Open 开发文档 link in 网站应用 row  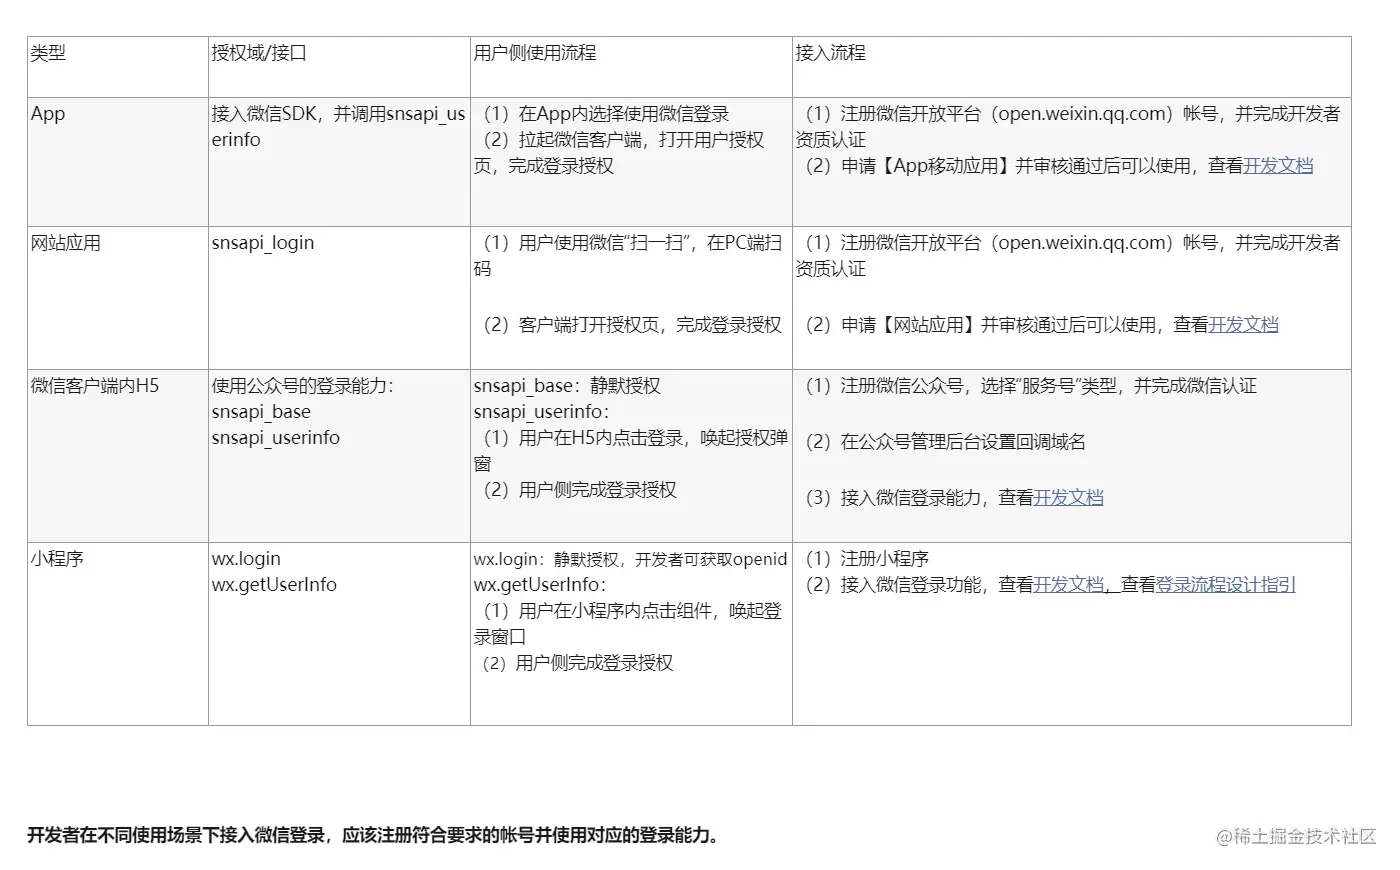click(x=1243, y=325)
